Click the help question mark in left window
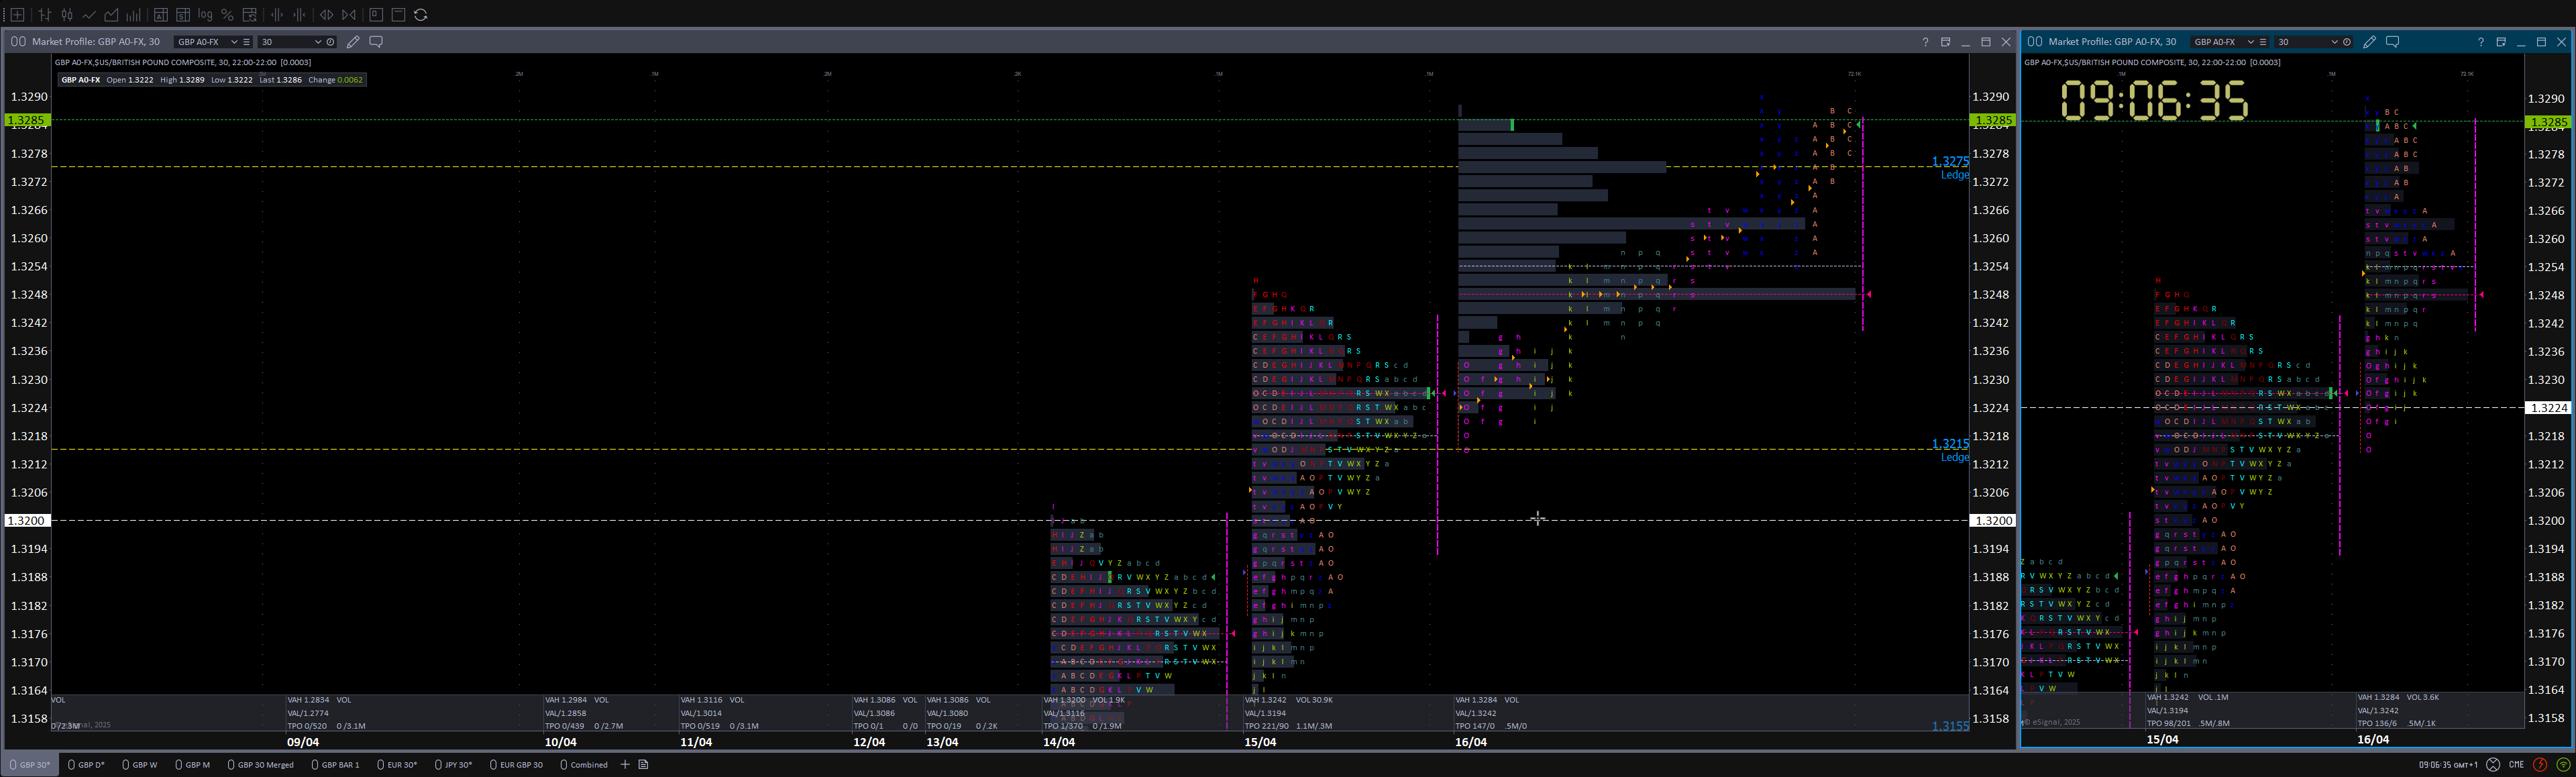 pyautogui.click(x=1925, y=42)
